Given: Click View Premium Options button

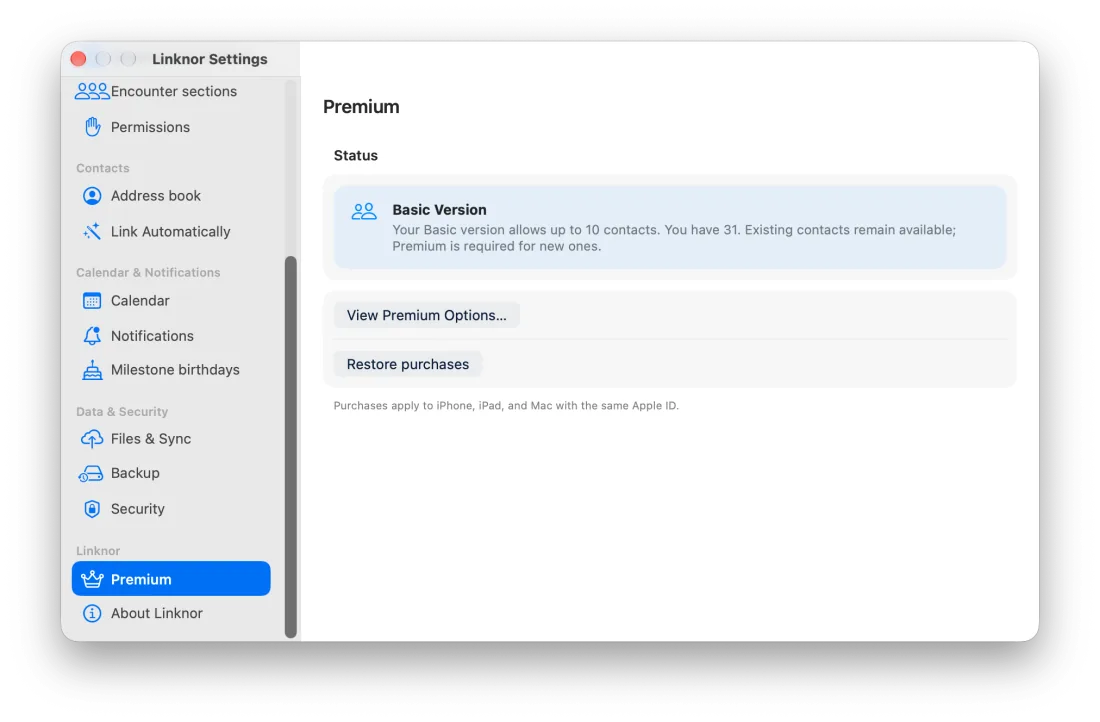Looking at the screenshot, I should (427, 316).
